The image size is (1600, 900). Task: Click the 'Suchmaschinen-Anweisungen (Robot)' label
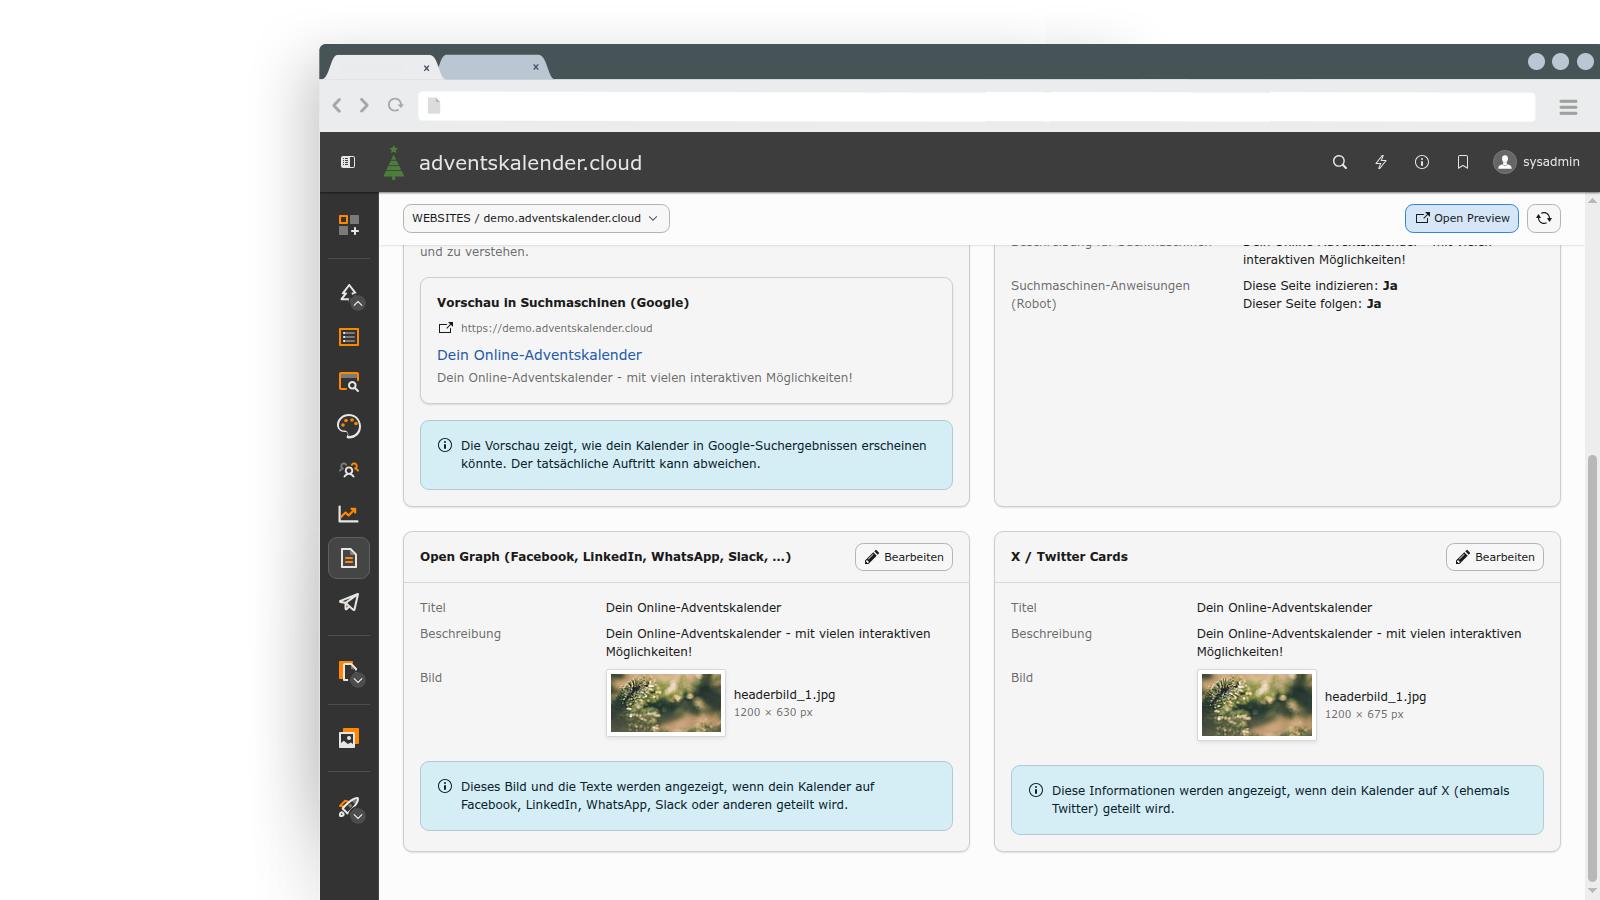pyautogui.click(x=1100, y=295)
